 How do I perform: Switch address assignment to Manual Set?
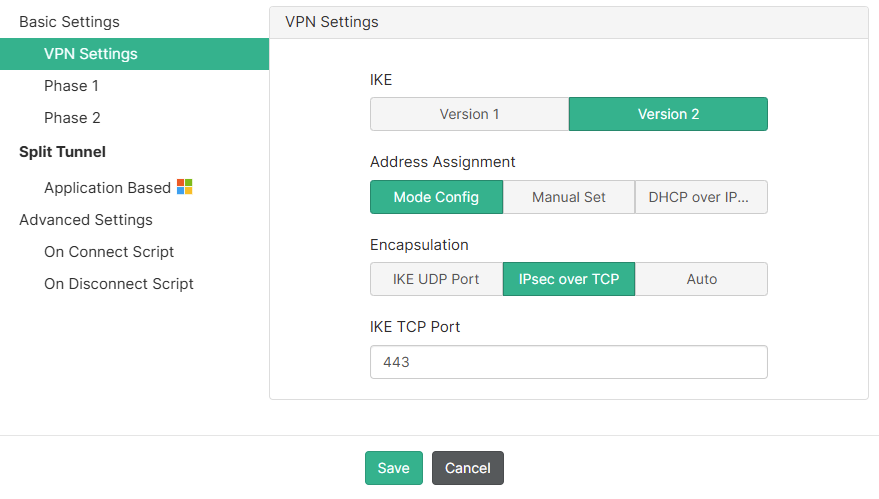568,197
